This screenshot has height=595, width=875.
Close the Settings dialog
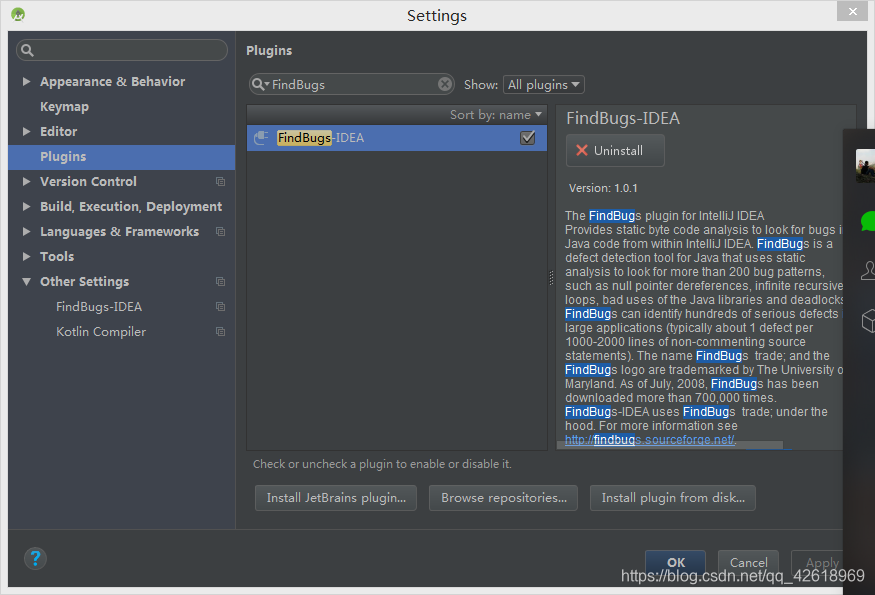pos(852,11)
